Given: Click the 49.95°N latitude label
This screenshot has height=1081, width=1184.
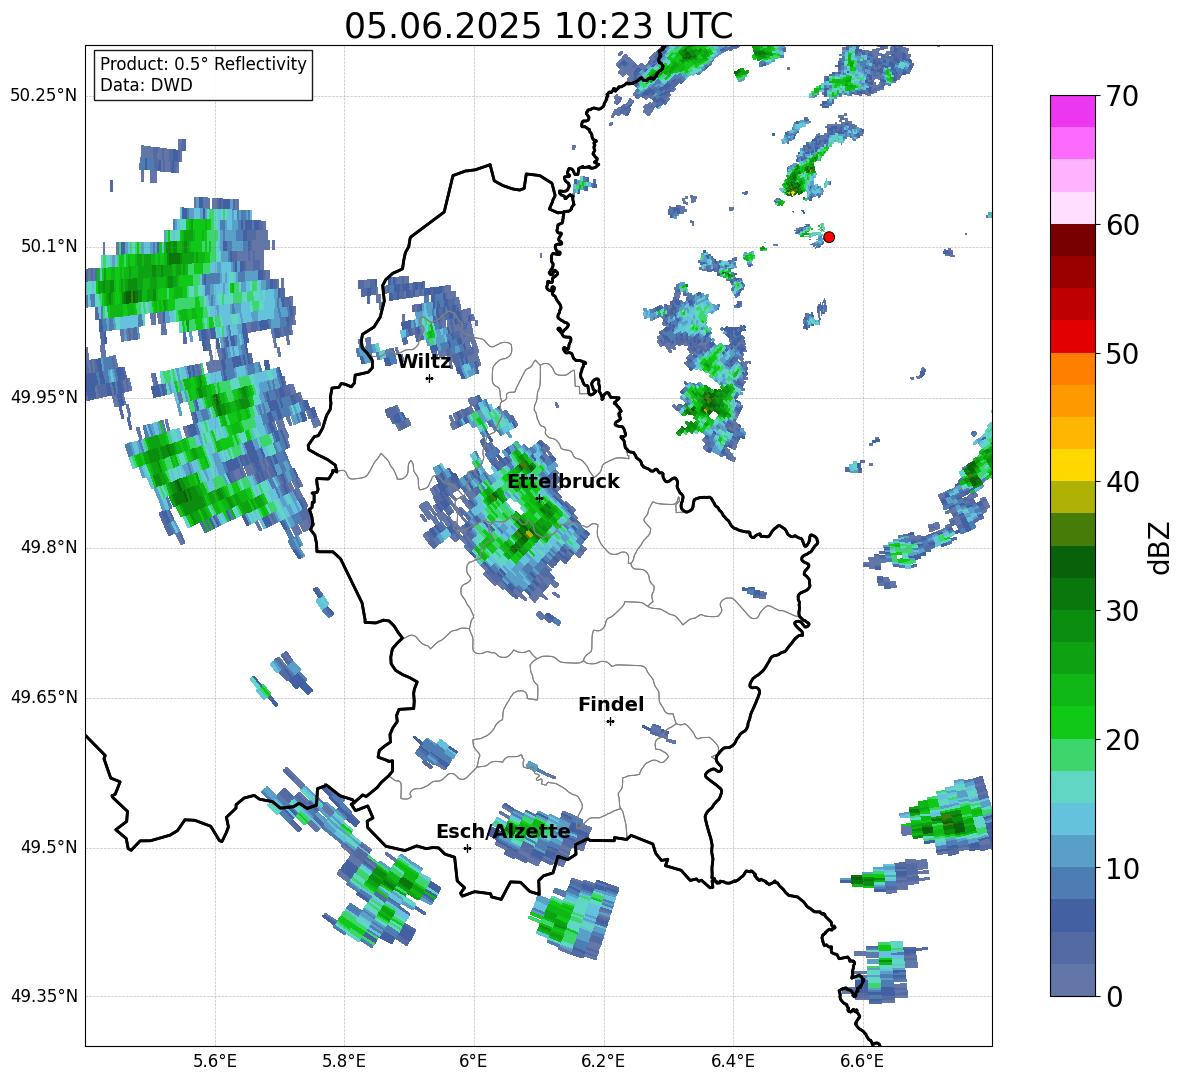Looking at the screenshot, I should (43, 397).
